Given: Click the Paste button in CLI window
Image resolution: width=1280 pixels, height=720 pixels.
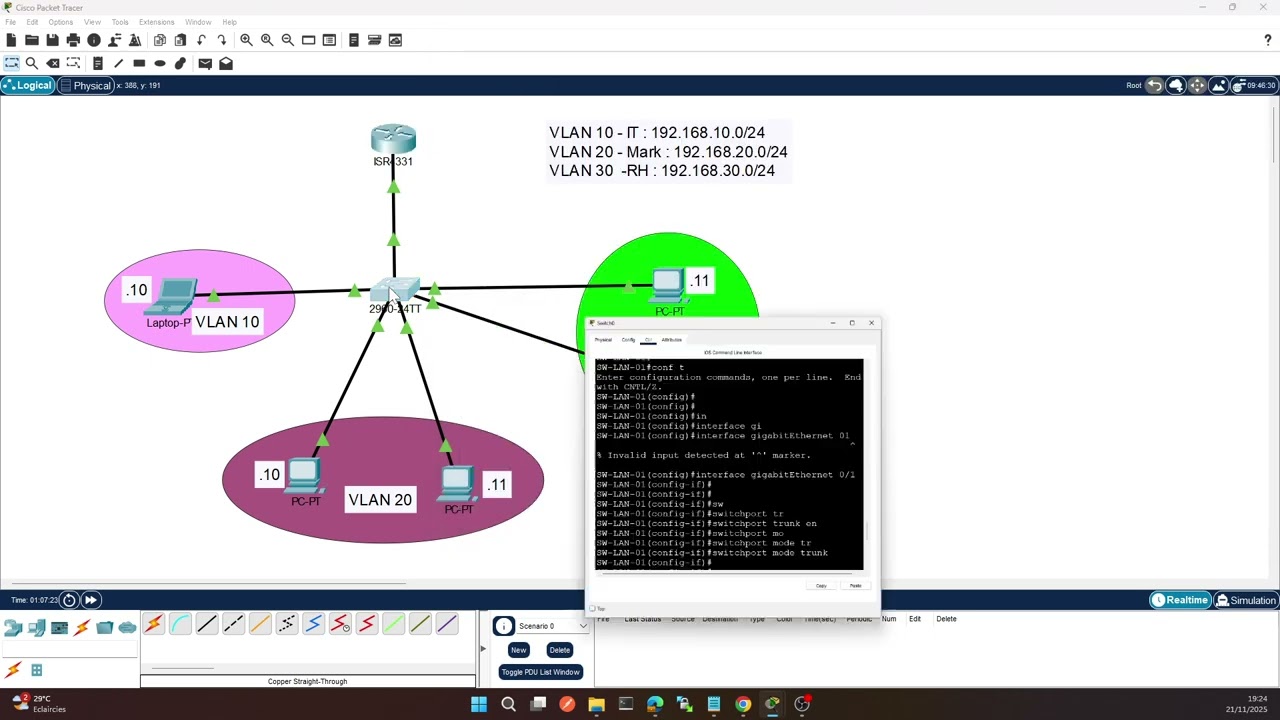Looking at the screenshot, I should pyautogui.click(x=855, y=586).
